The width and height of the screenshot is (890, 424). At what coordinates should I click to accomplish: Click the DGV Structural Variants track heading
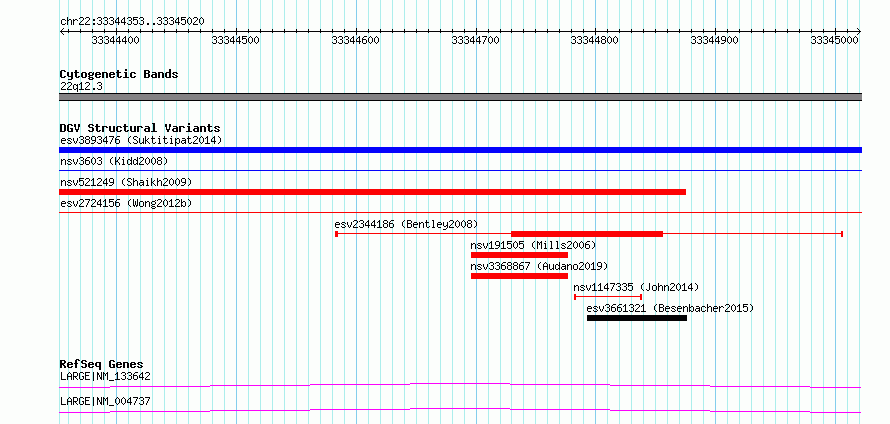pyautogui.click(x=140, y=128)
